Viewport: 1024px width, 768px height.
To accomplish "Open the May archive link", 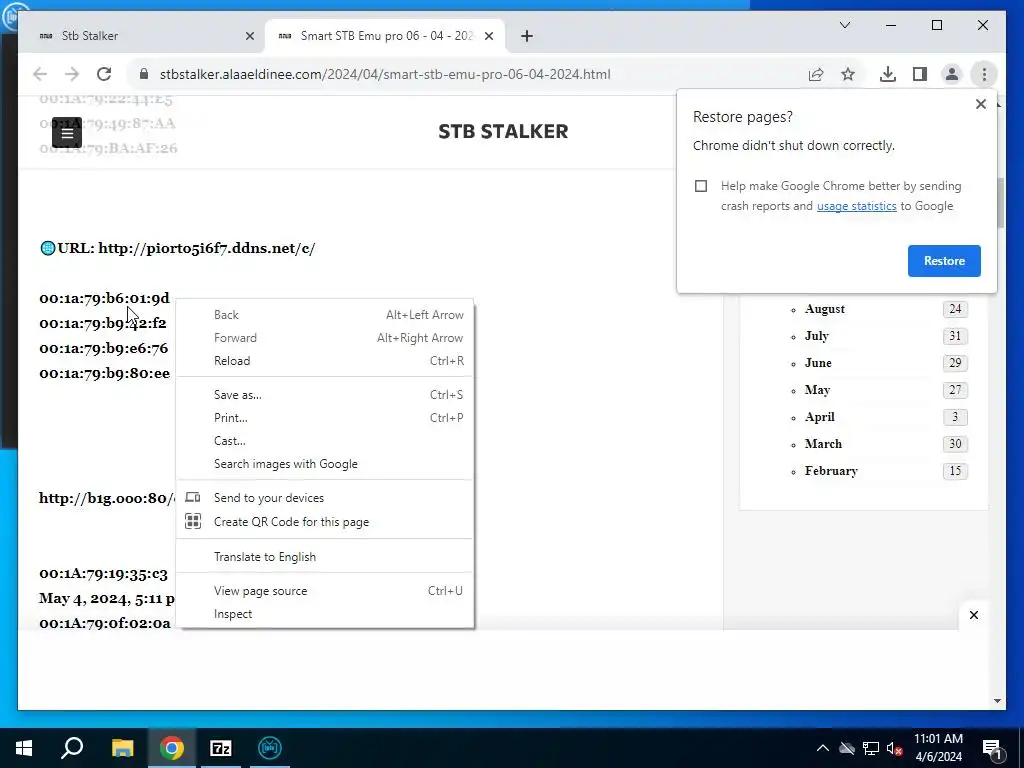I will coord(817,390).
